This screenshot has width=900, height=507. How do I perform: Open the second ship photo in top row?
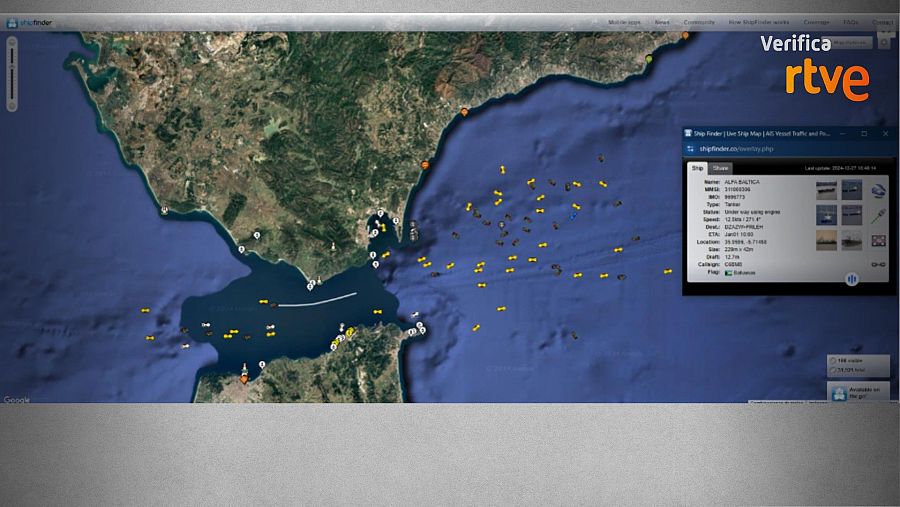(x=852, y=190)
